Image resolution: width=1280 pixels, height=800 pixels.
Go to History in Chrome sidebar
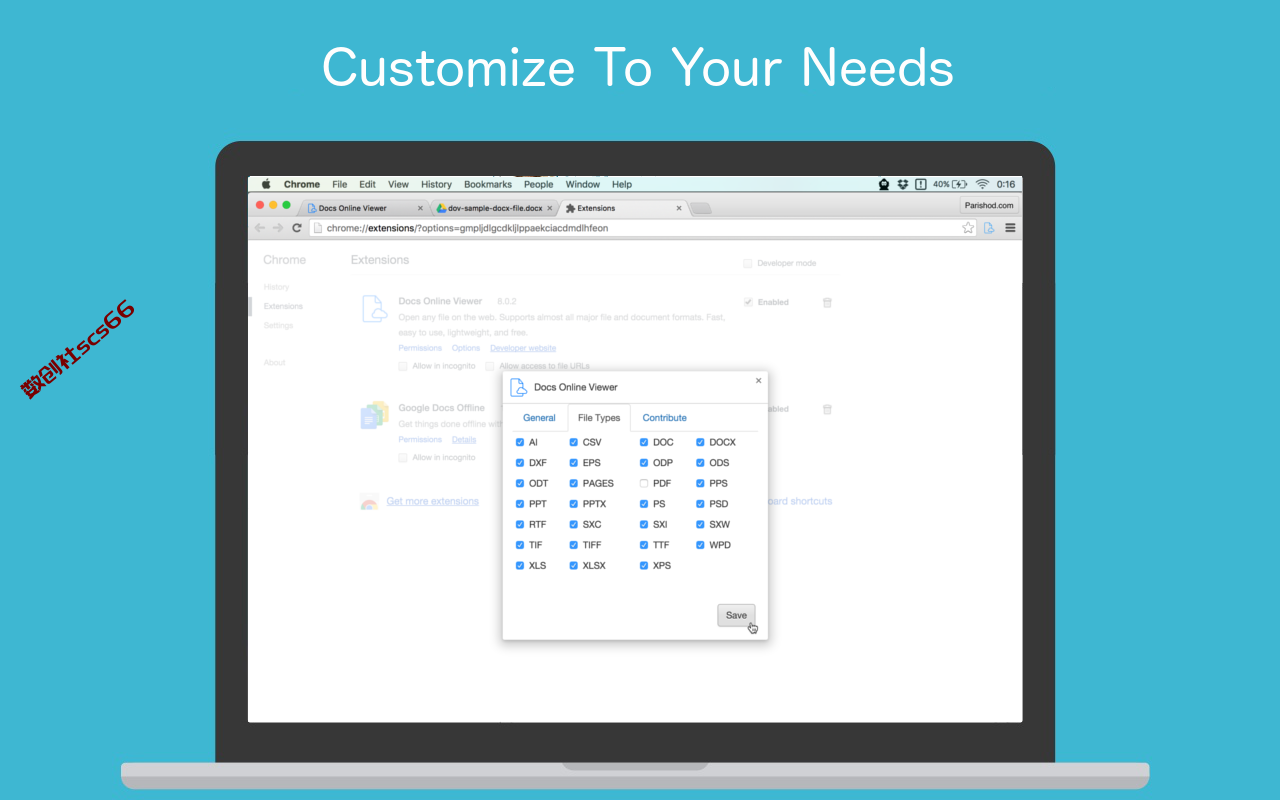click(276, 287)
